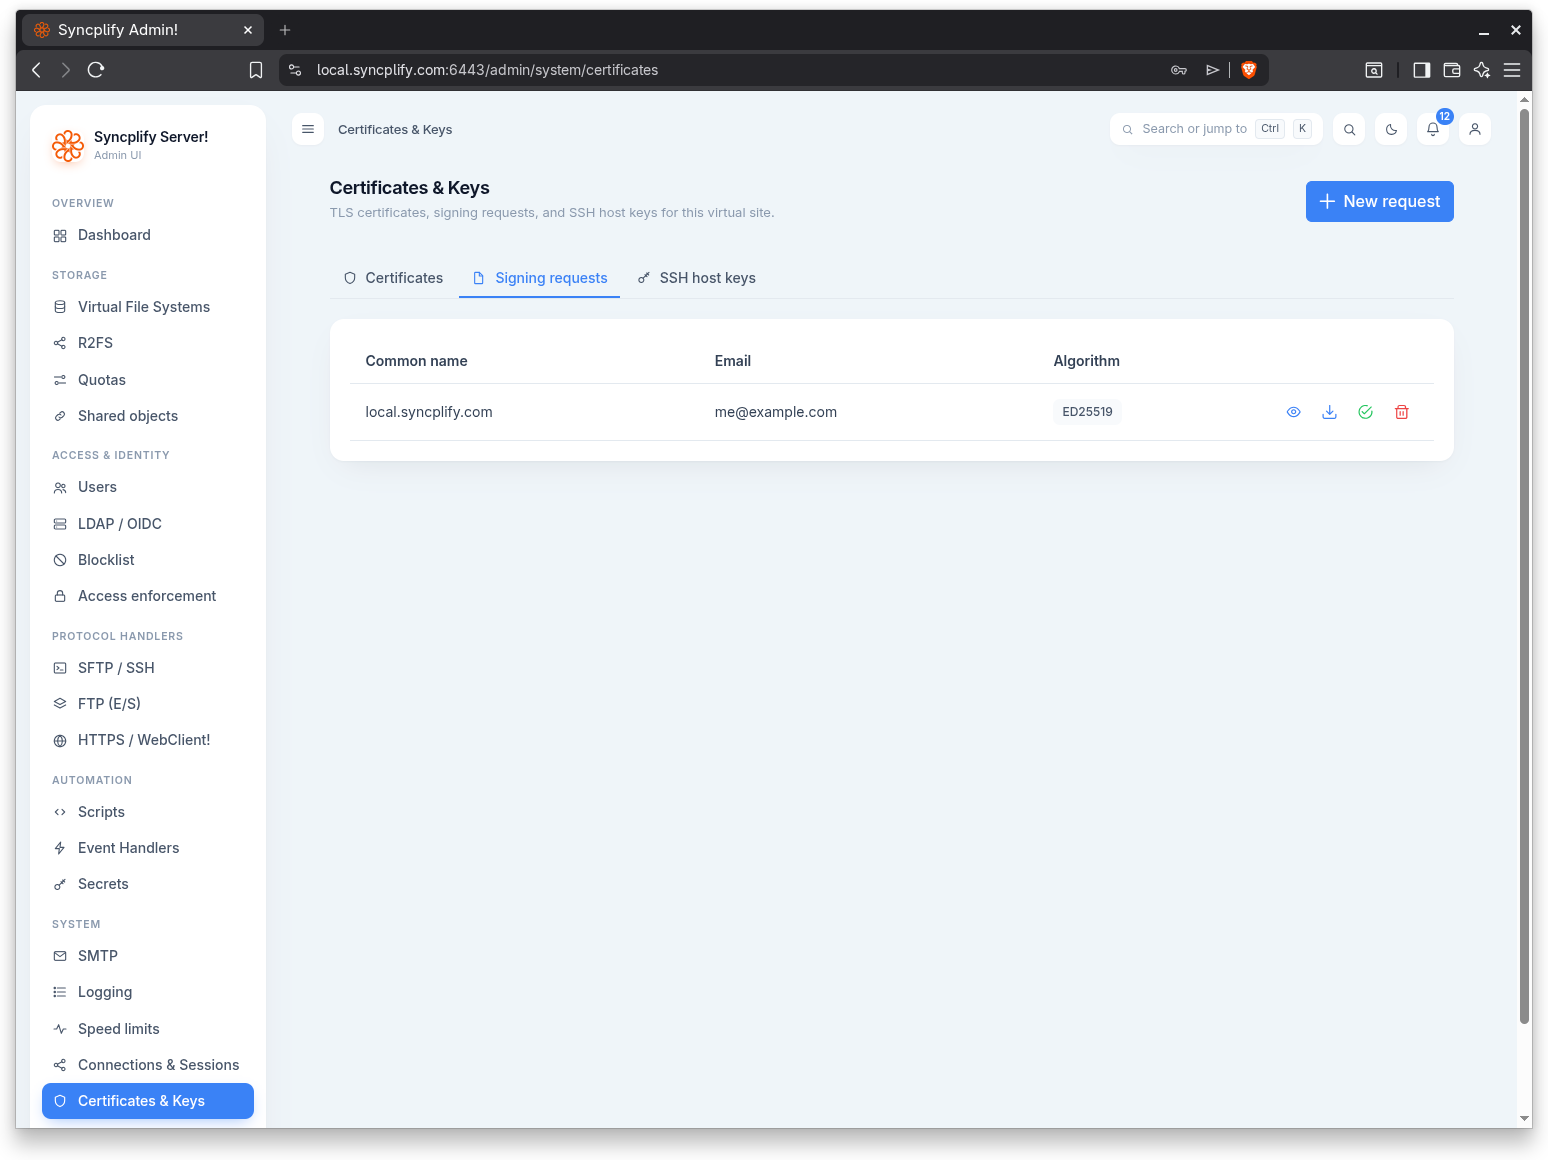Click the saved passwords key icon
Viewport: 1548px width, 1160px height.
coord(1179,70)
